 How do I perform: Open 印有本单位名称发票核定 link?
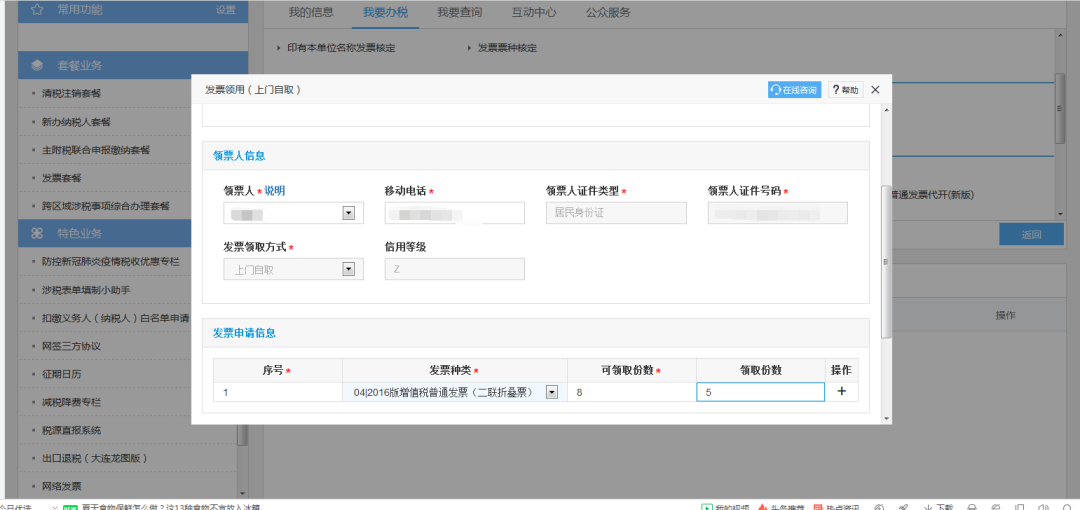click(x=341, y=48)
